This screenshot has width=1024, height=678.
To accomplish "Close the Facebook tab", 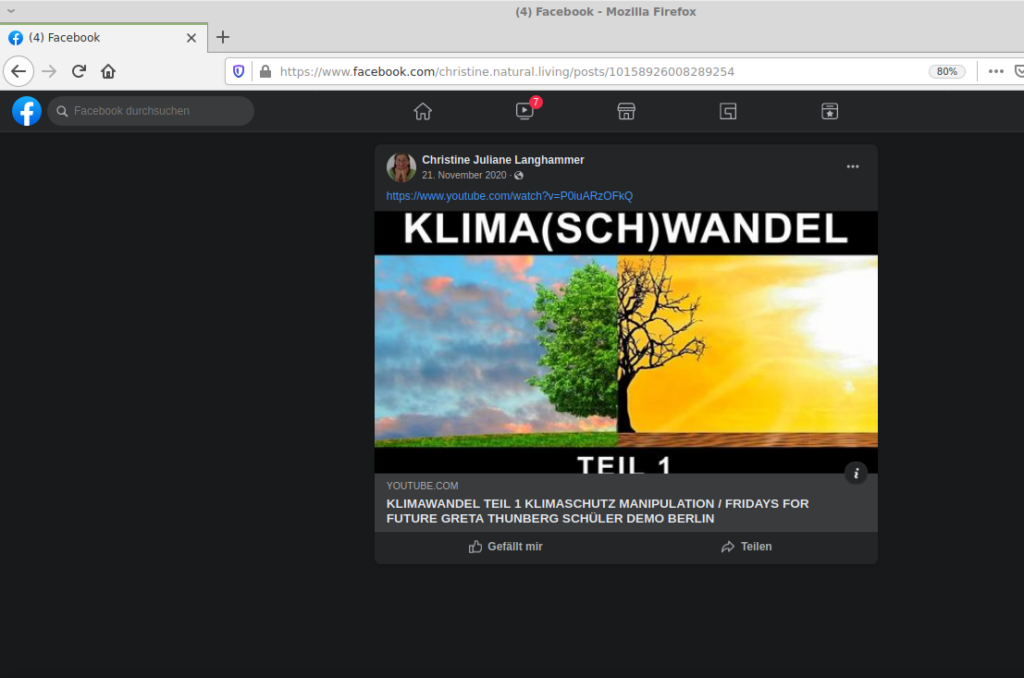I will (191, 38).
